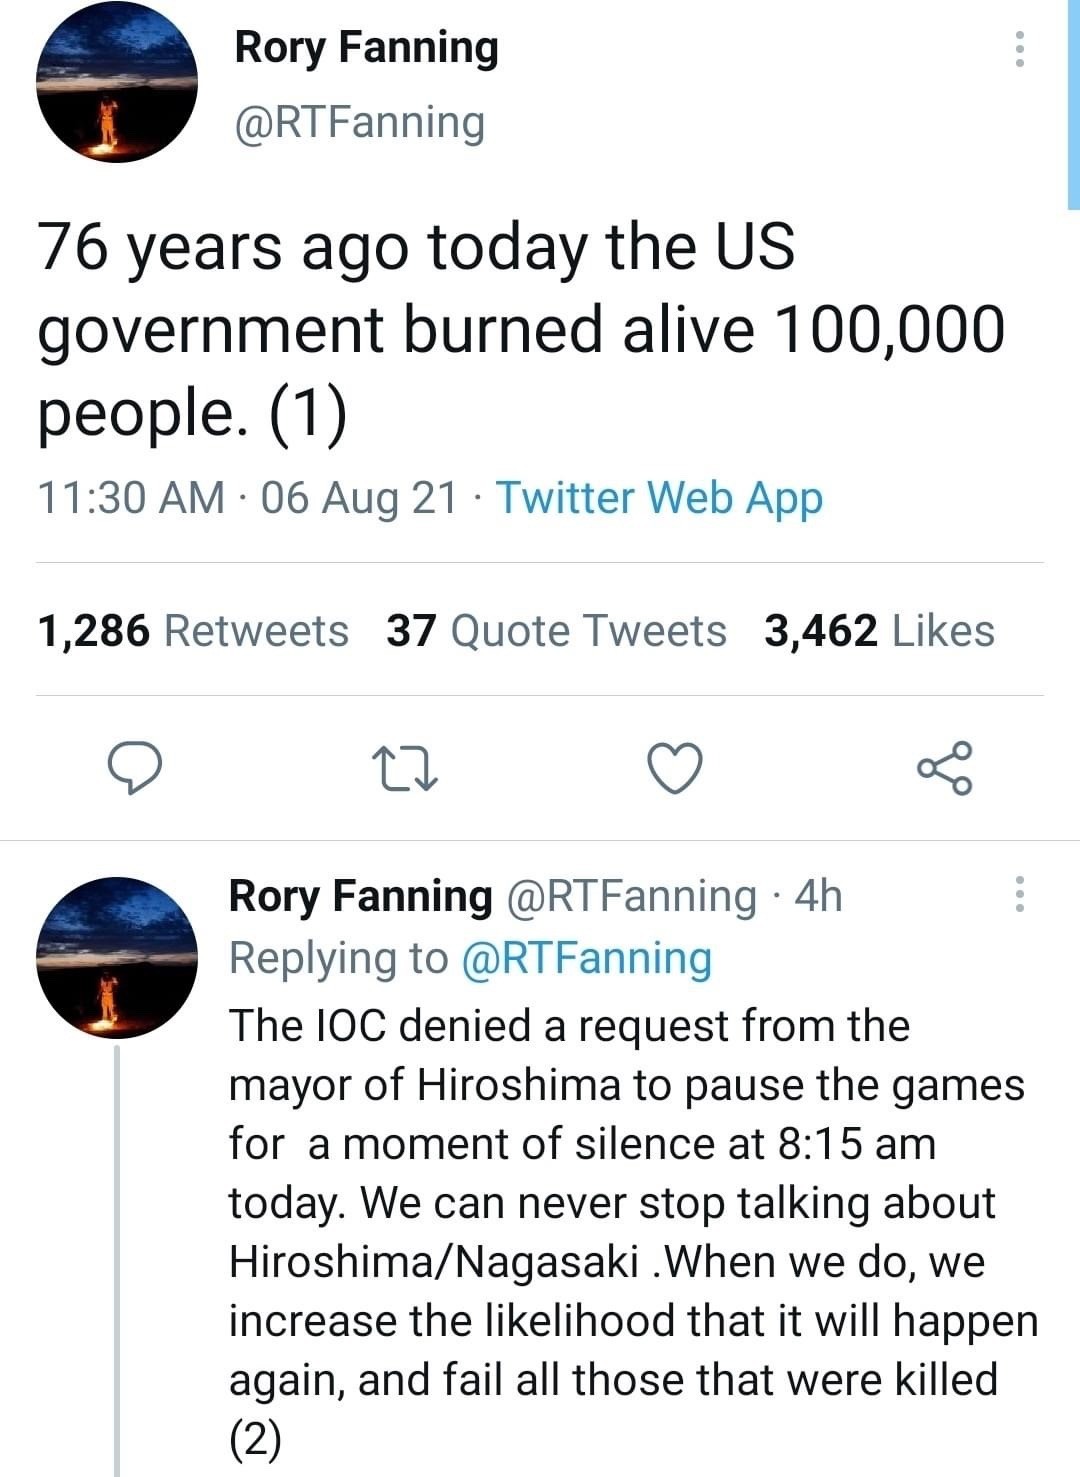Image resolution: width=1080 pixels, height=1477 pixels.
Task: Click the 11:30 AM 06 Aug 21 timestamp
Action: point(247,497)
